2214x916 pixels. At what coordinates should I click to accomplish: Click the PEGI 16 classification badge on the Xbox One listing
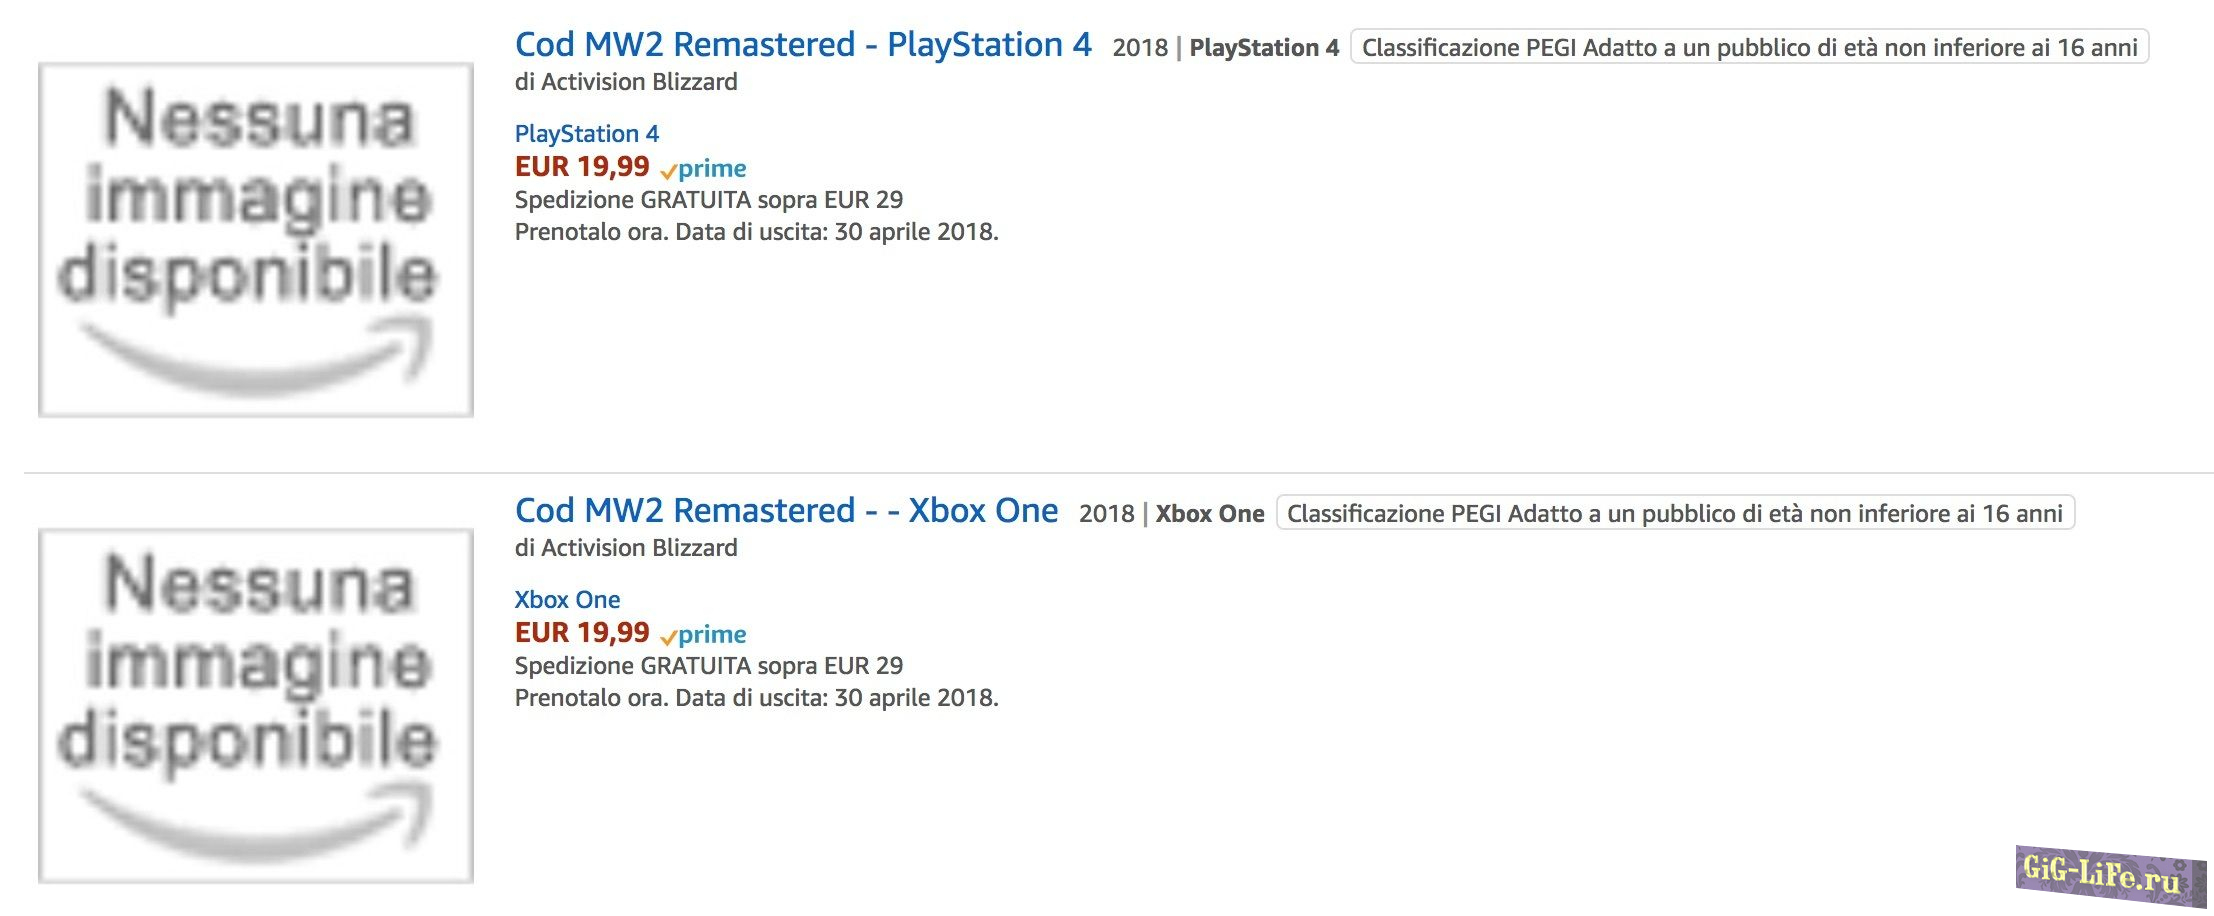(1675, 513)
